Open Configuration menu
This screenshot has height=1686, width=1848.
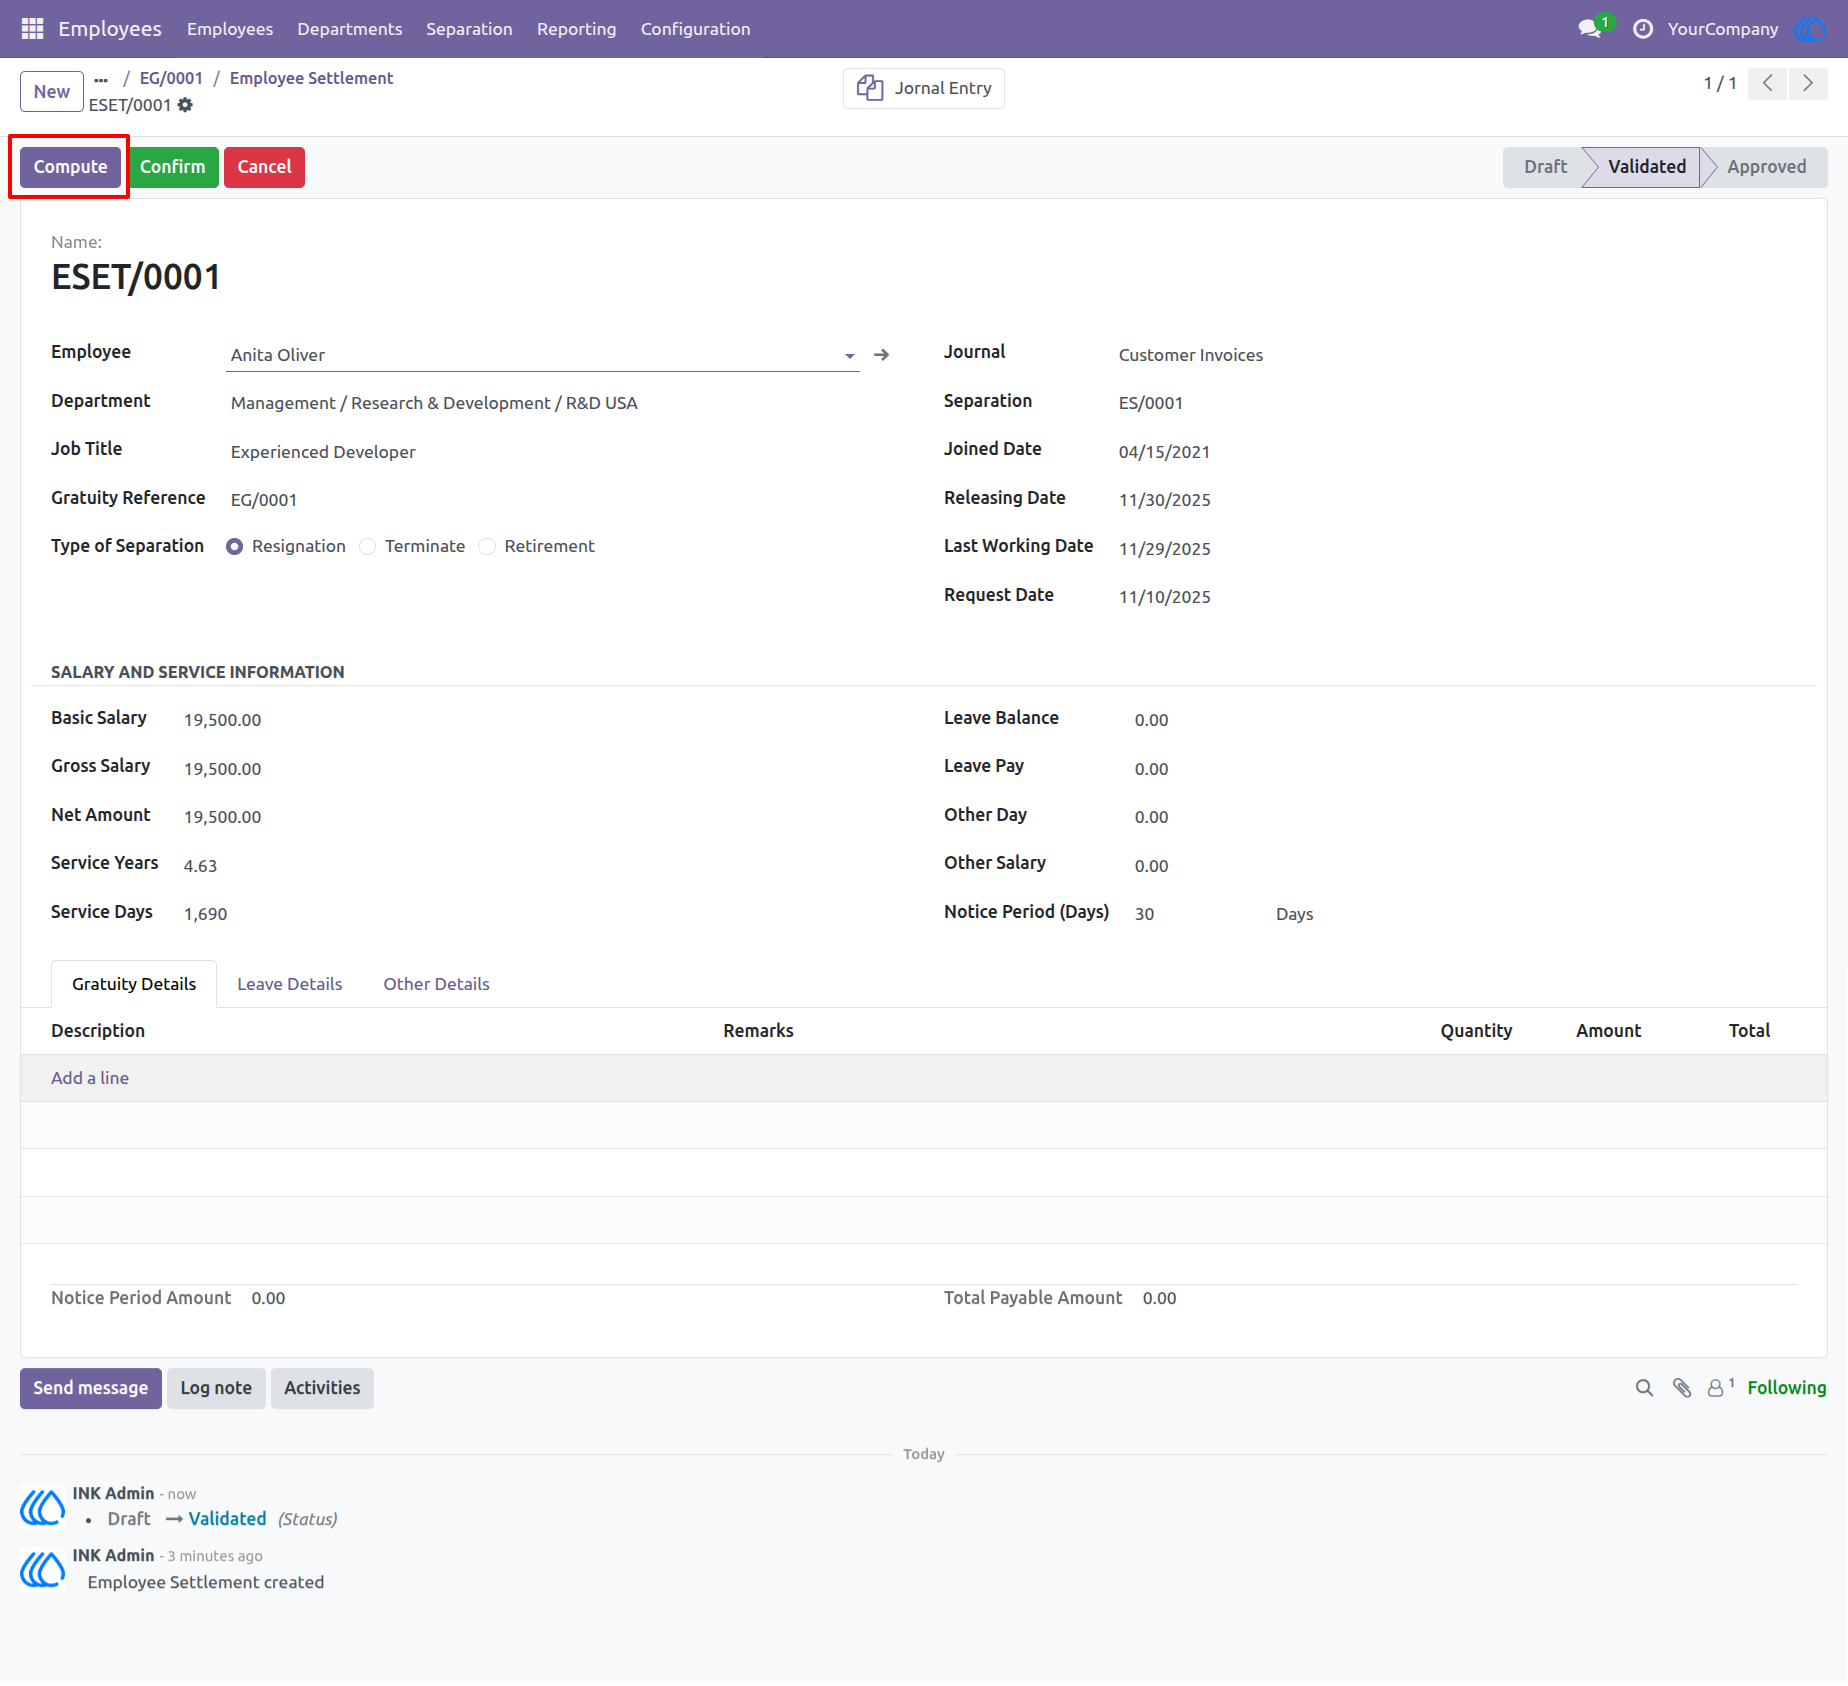click(695, 29)
